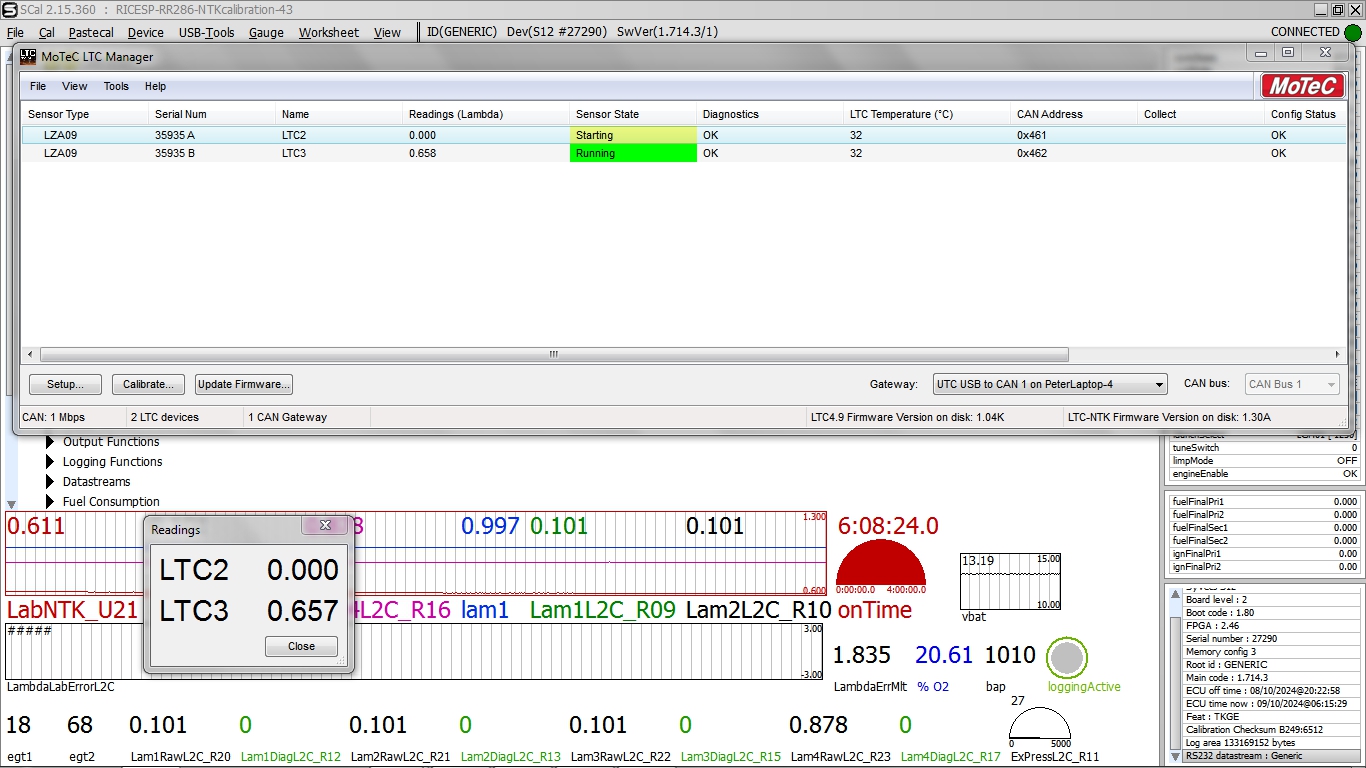The width and height of the screenshot is (1366, 768).
Task: Open the SCal Cal menu
Action: (x=47, y=32)
